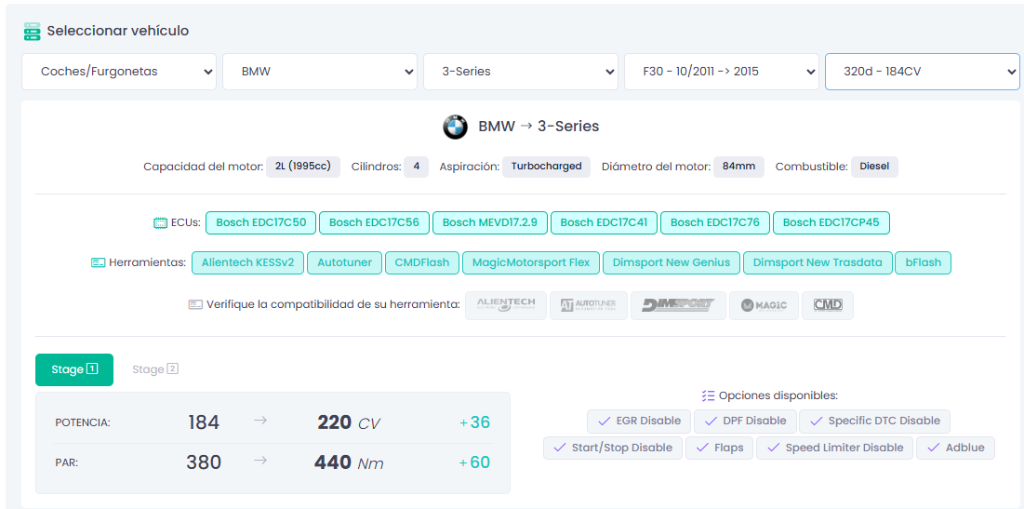This screenshot has height=509, width=1024.
Task: Click the POTENCIA label
Action: (83, 423)
